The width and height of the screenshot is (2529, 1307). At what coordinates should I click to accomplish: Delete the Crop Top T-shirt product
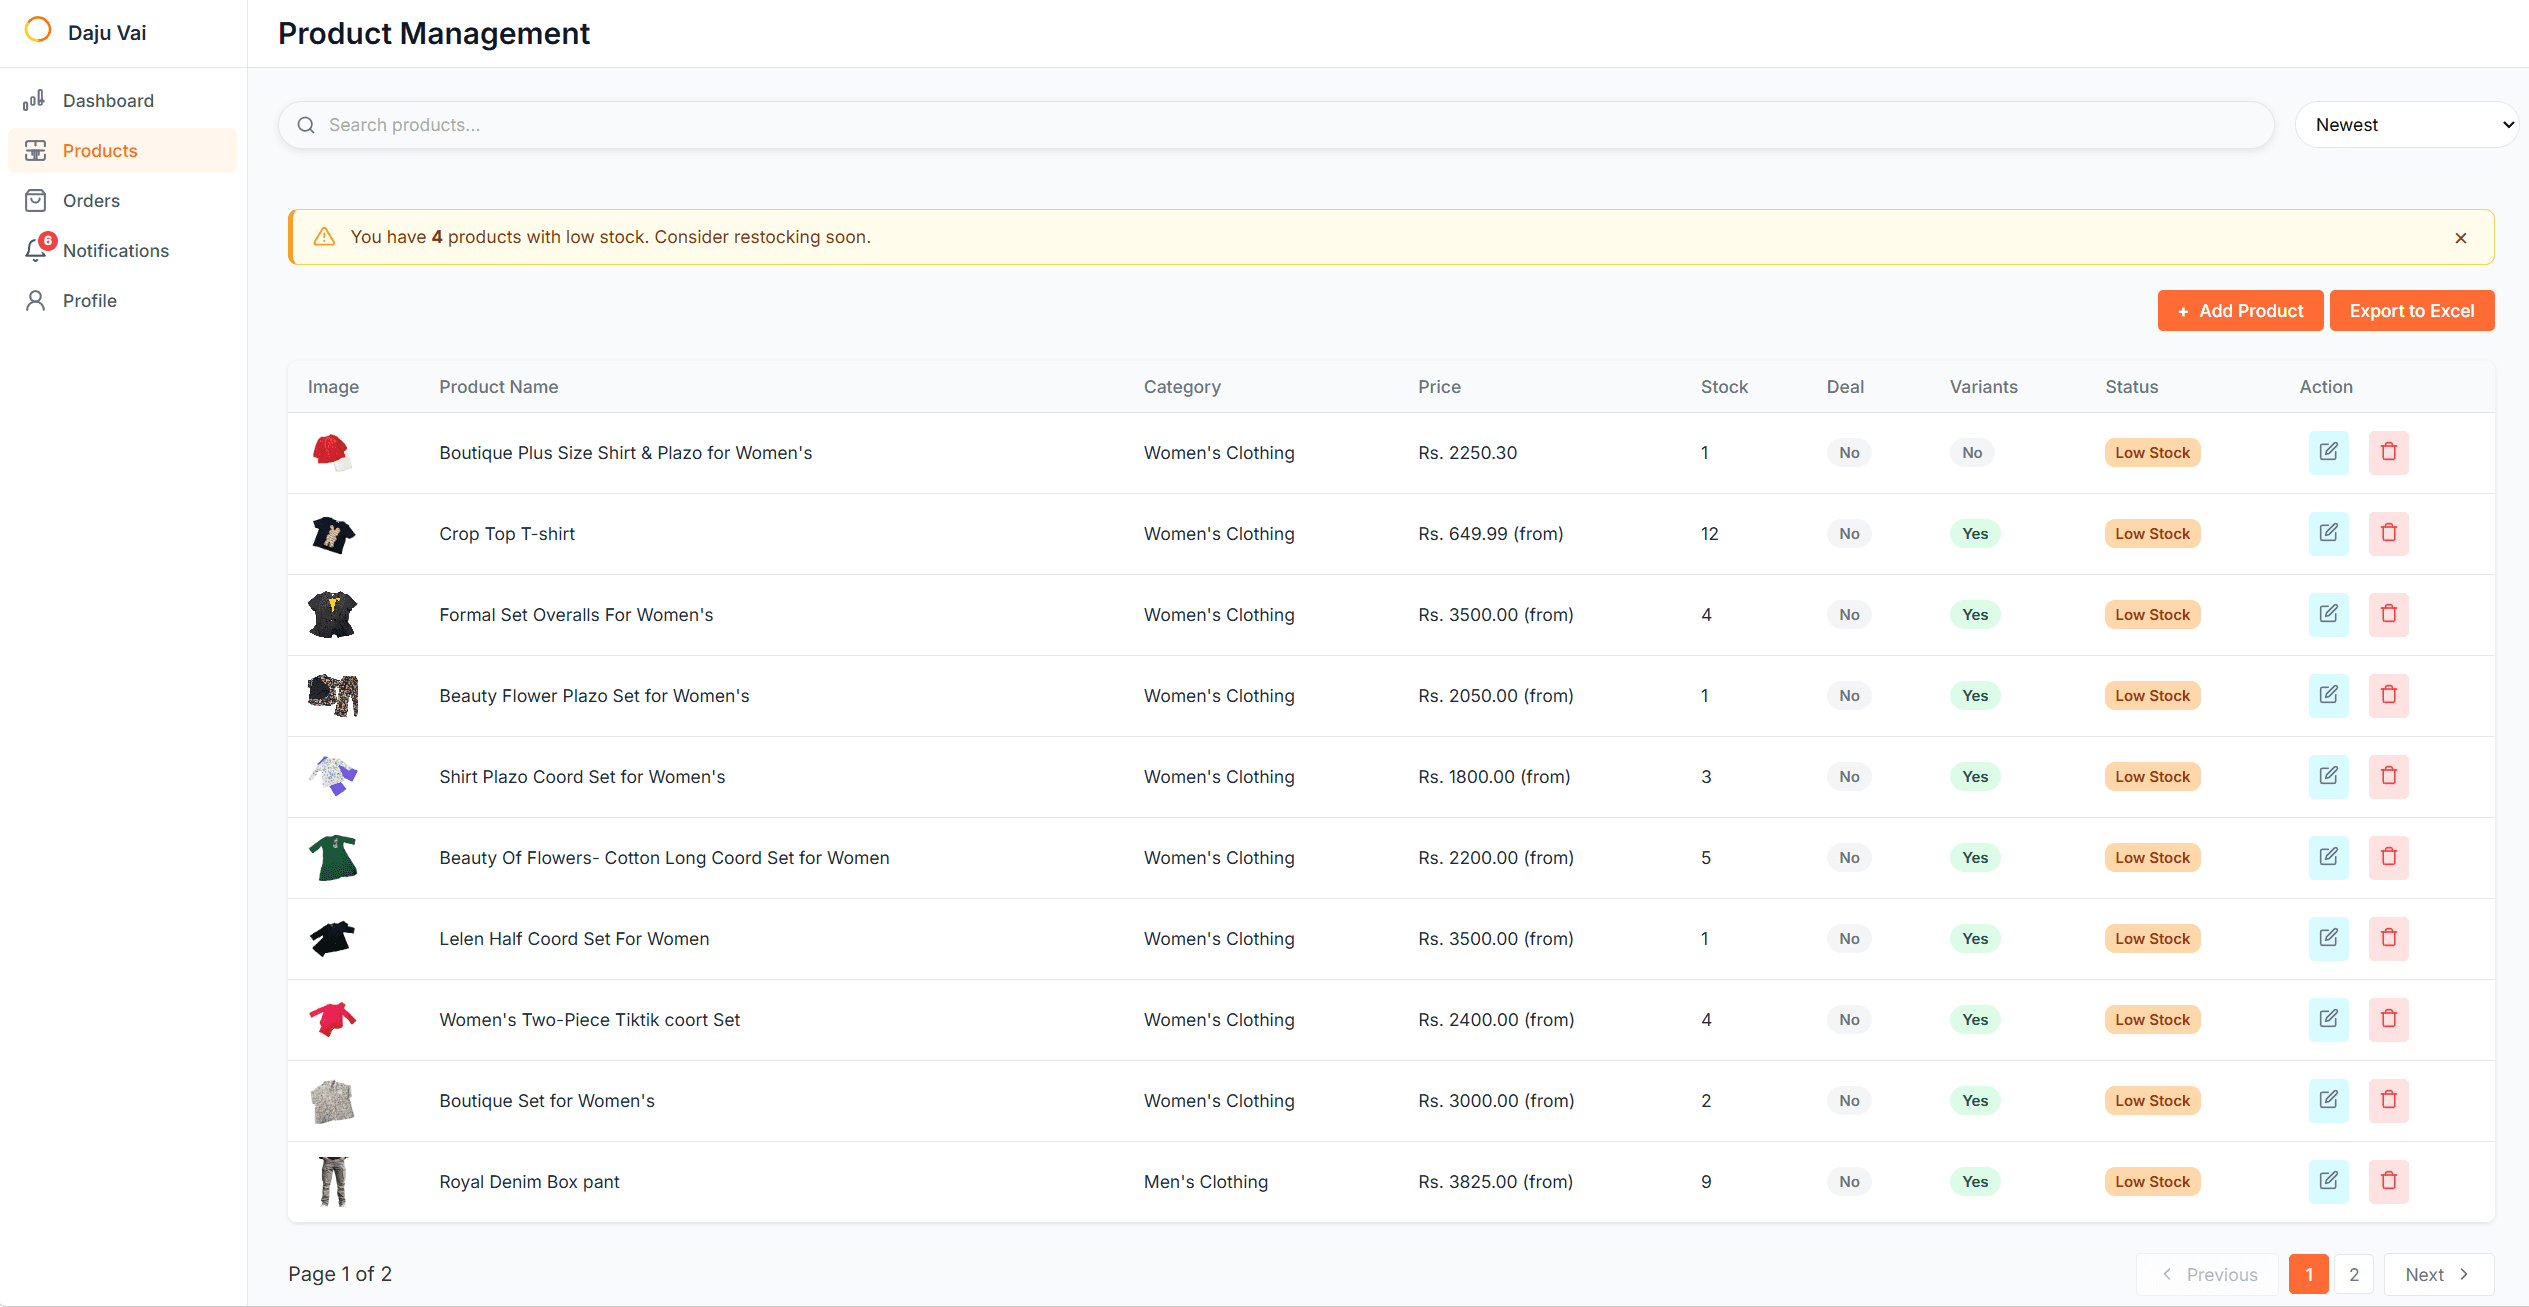[2388, 533]
